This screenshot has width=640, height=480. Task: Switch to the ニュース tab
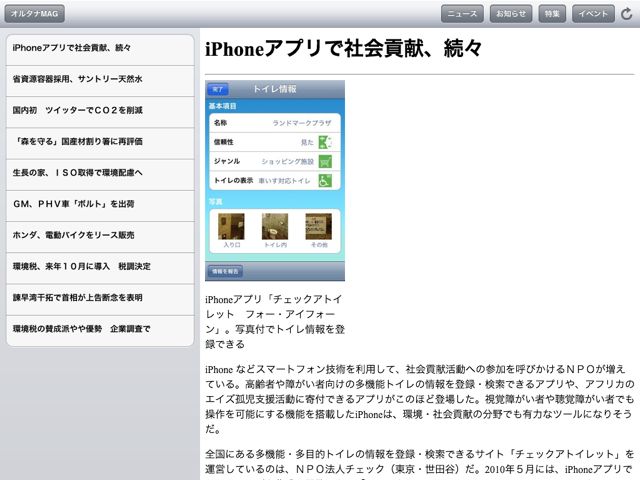pos(462,14)
